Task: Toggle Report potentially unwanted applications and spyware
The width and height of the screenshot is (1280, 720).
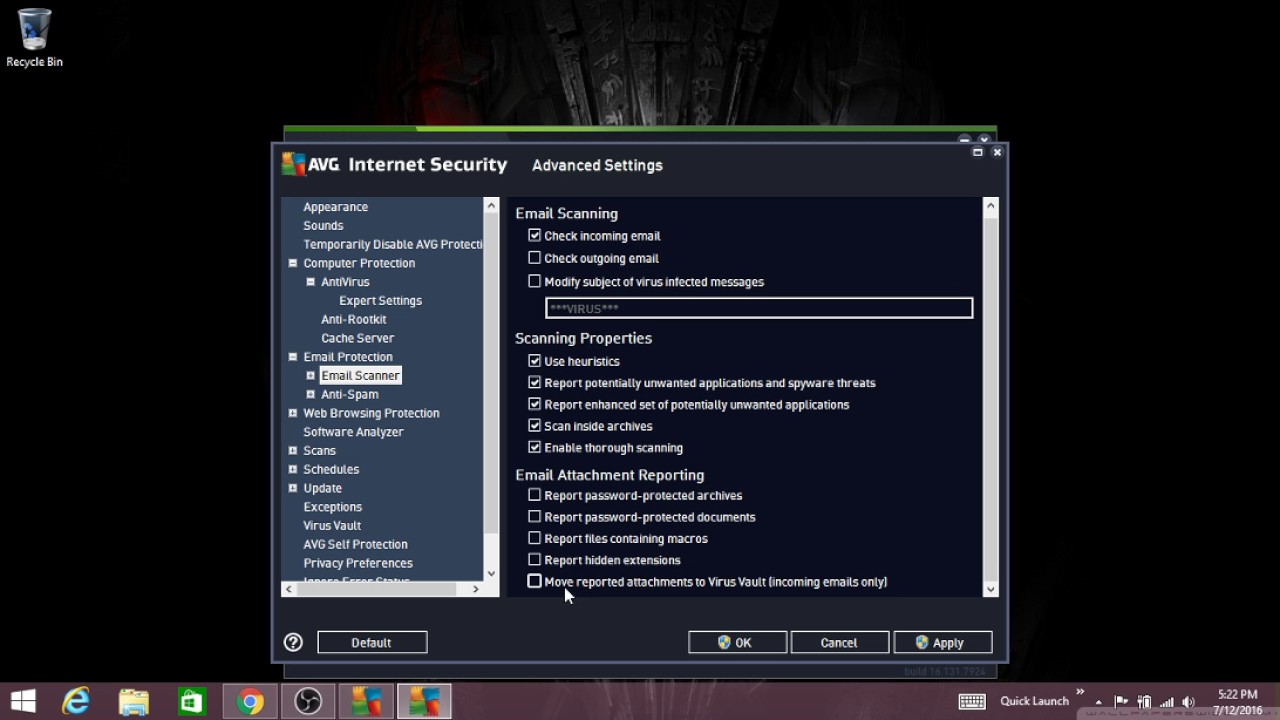Action: coord(534,382)
